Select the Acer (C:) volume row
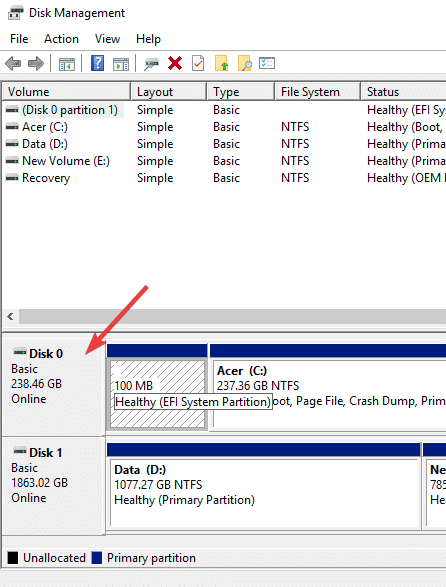Image resolution: width=446 pixels, height=587 pixels. (x=224, y=127)
